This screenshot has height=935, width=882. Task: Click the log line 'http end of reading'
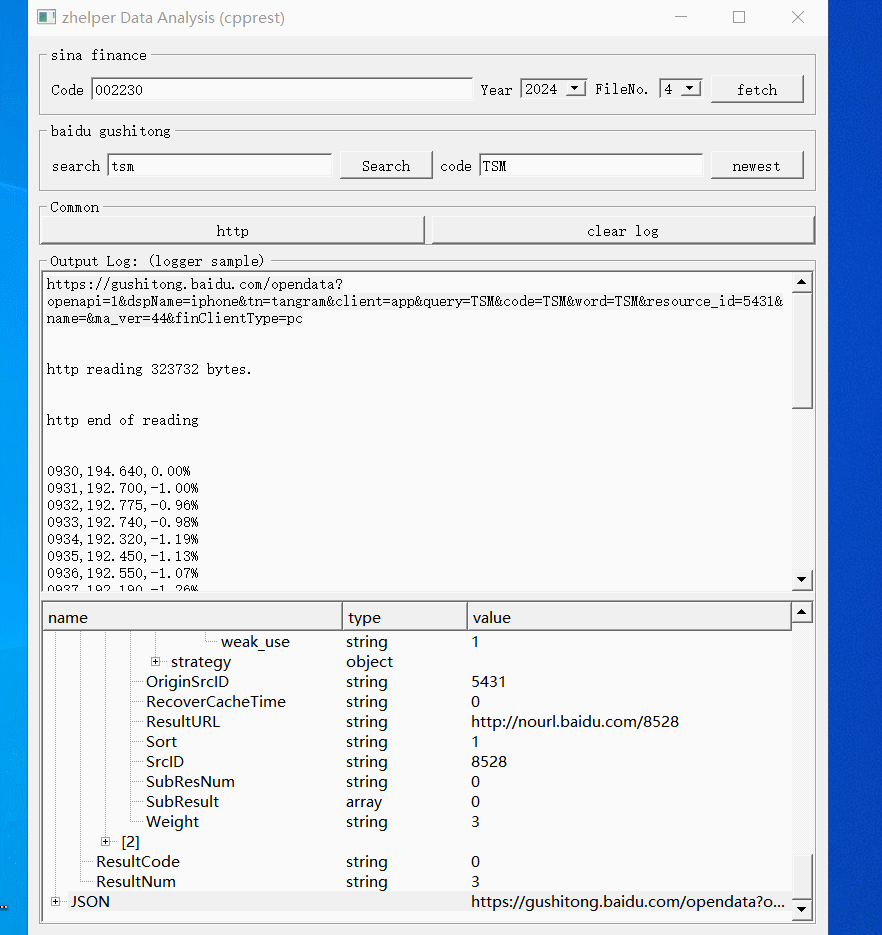pos(122,420)
